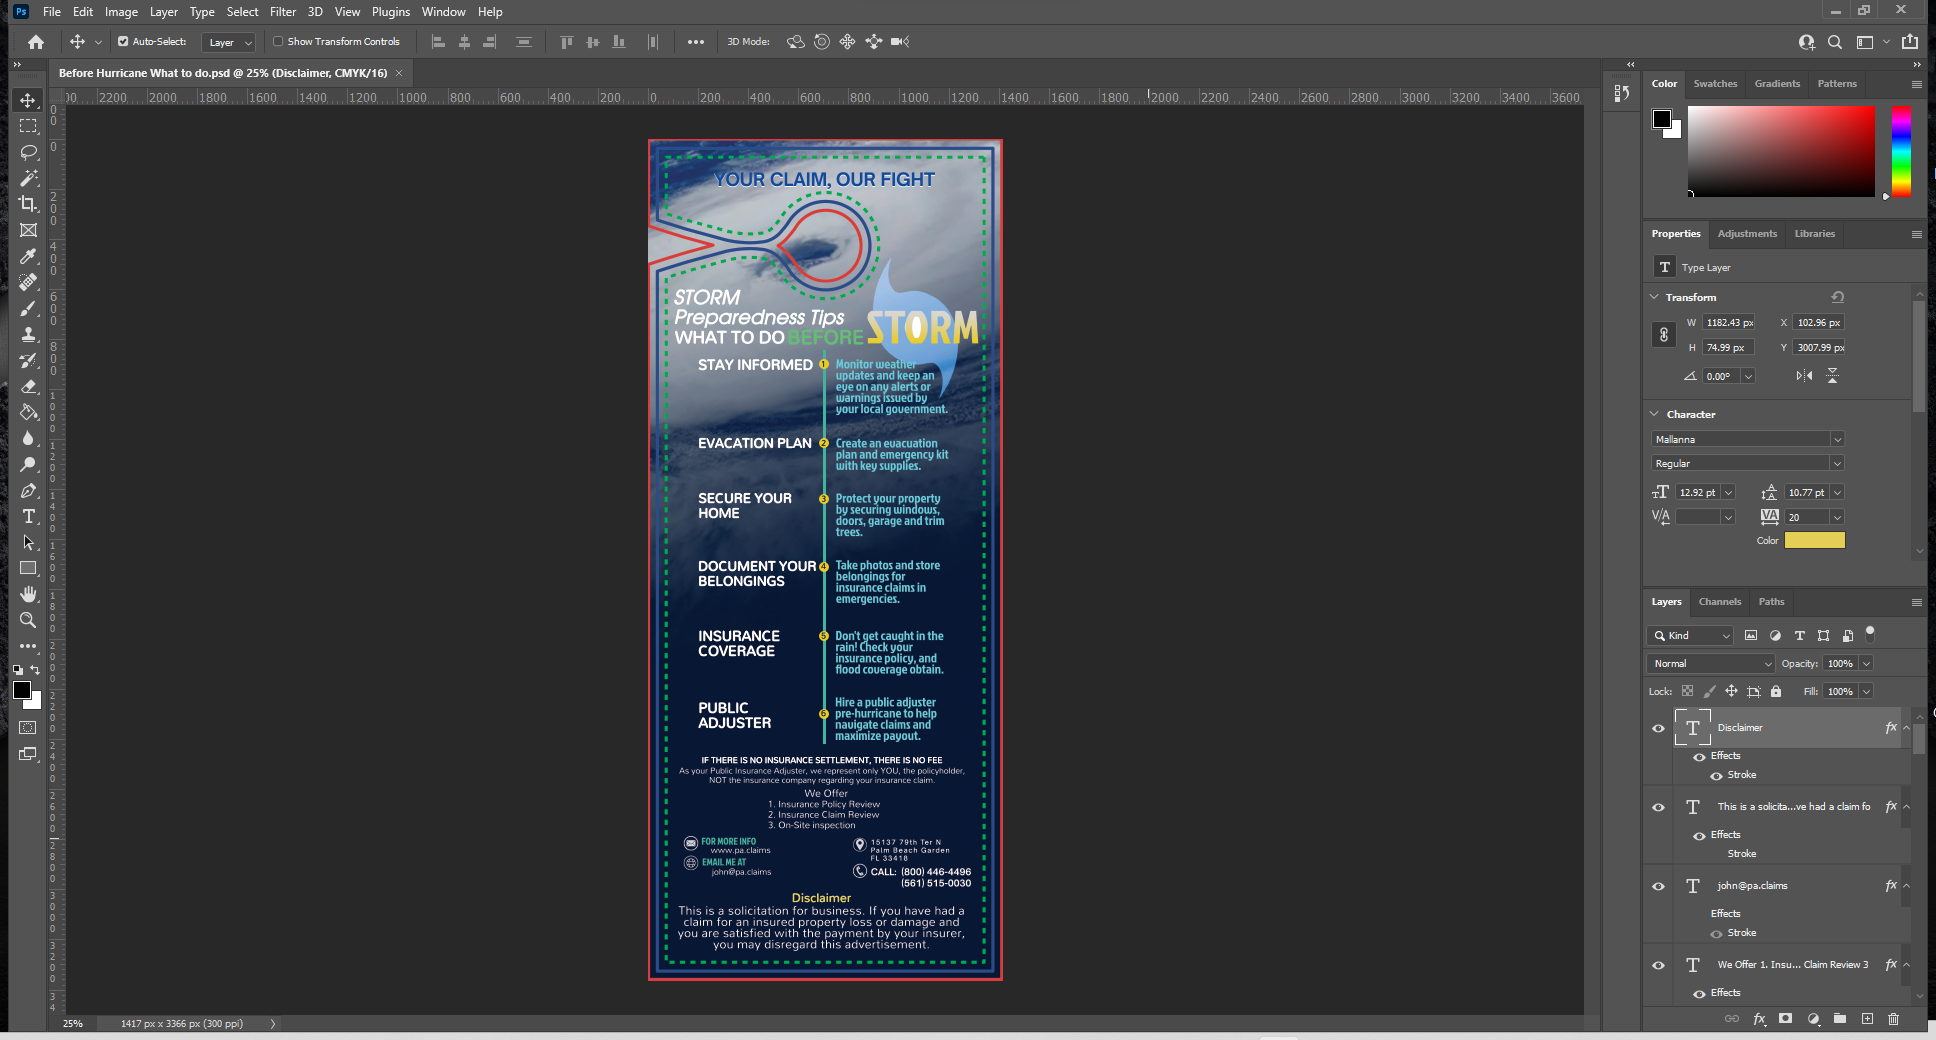This screenshot has width=1936, height=1040.
Task: Delete layer with the trash icon
Action: [x=1893, y=1019]
